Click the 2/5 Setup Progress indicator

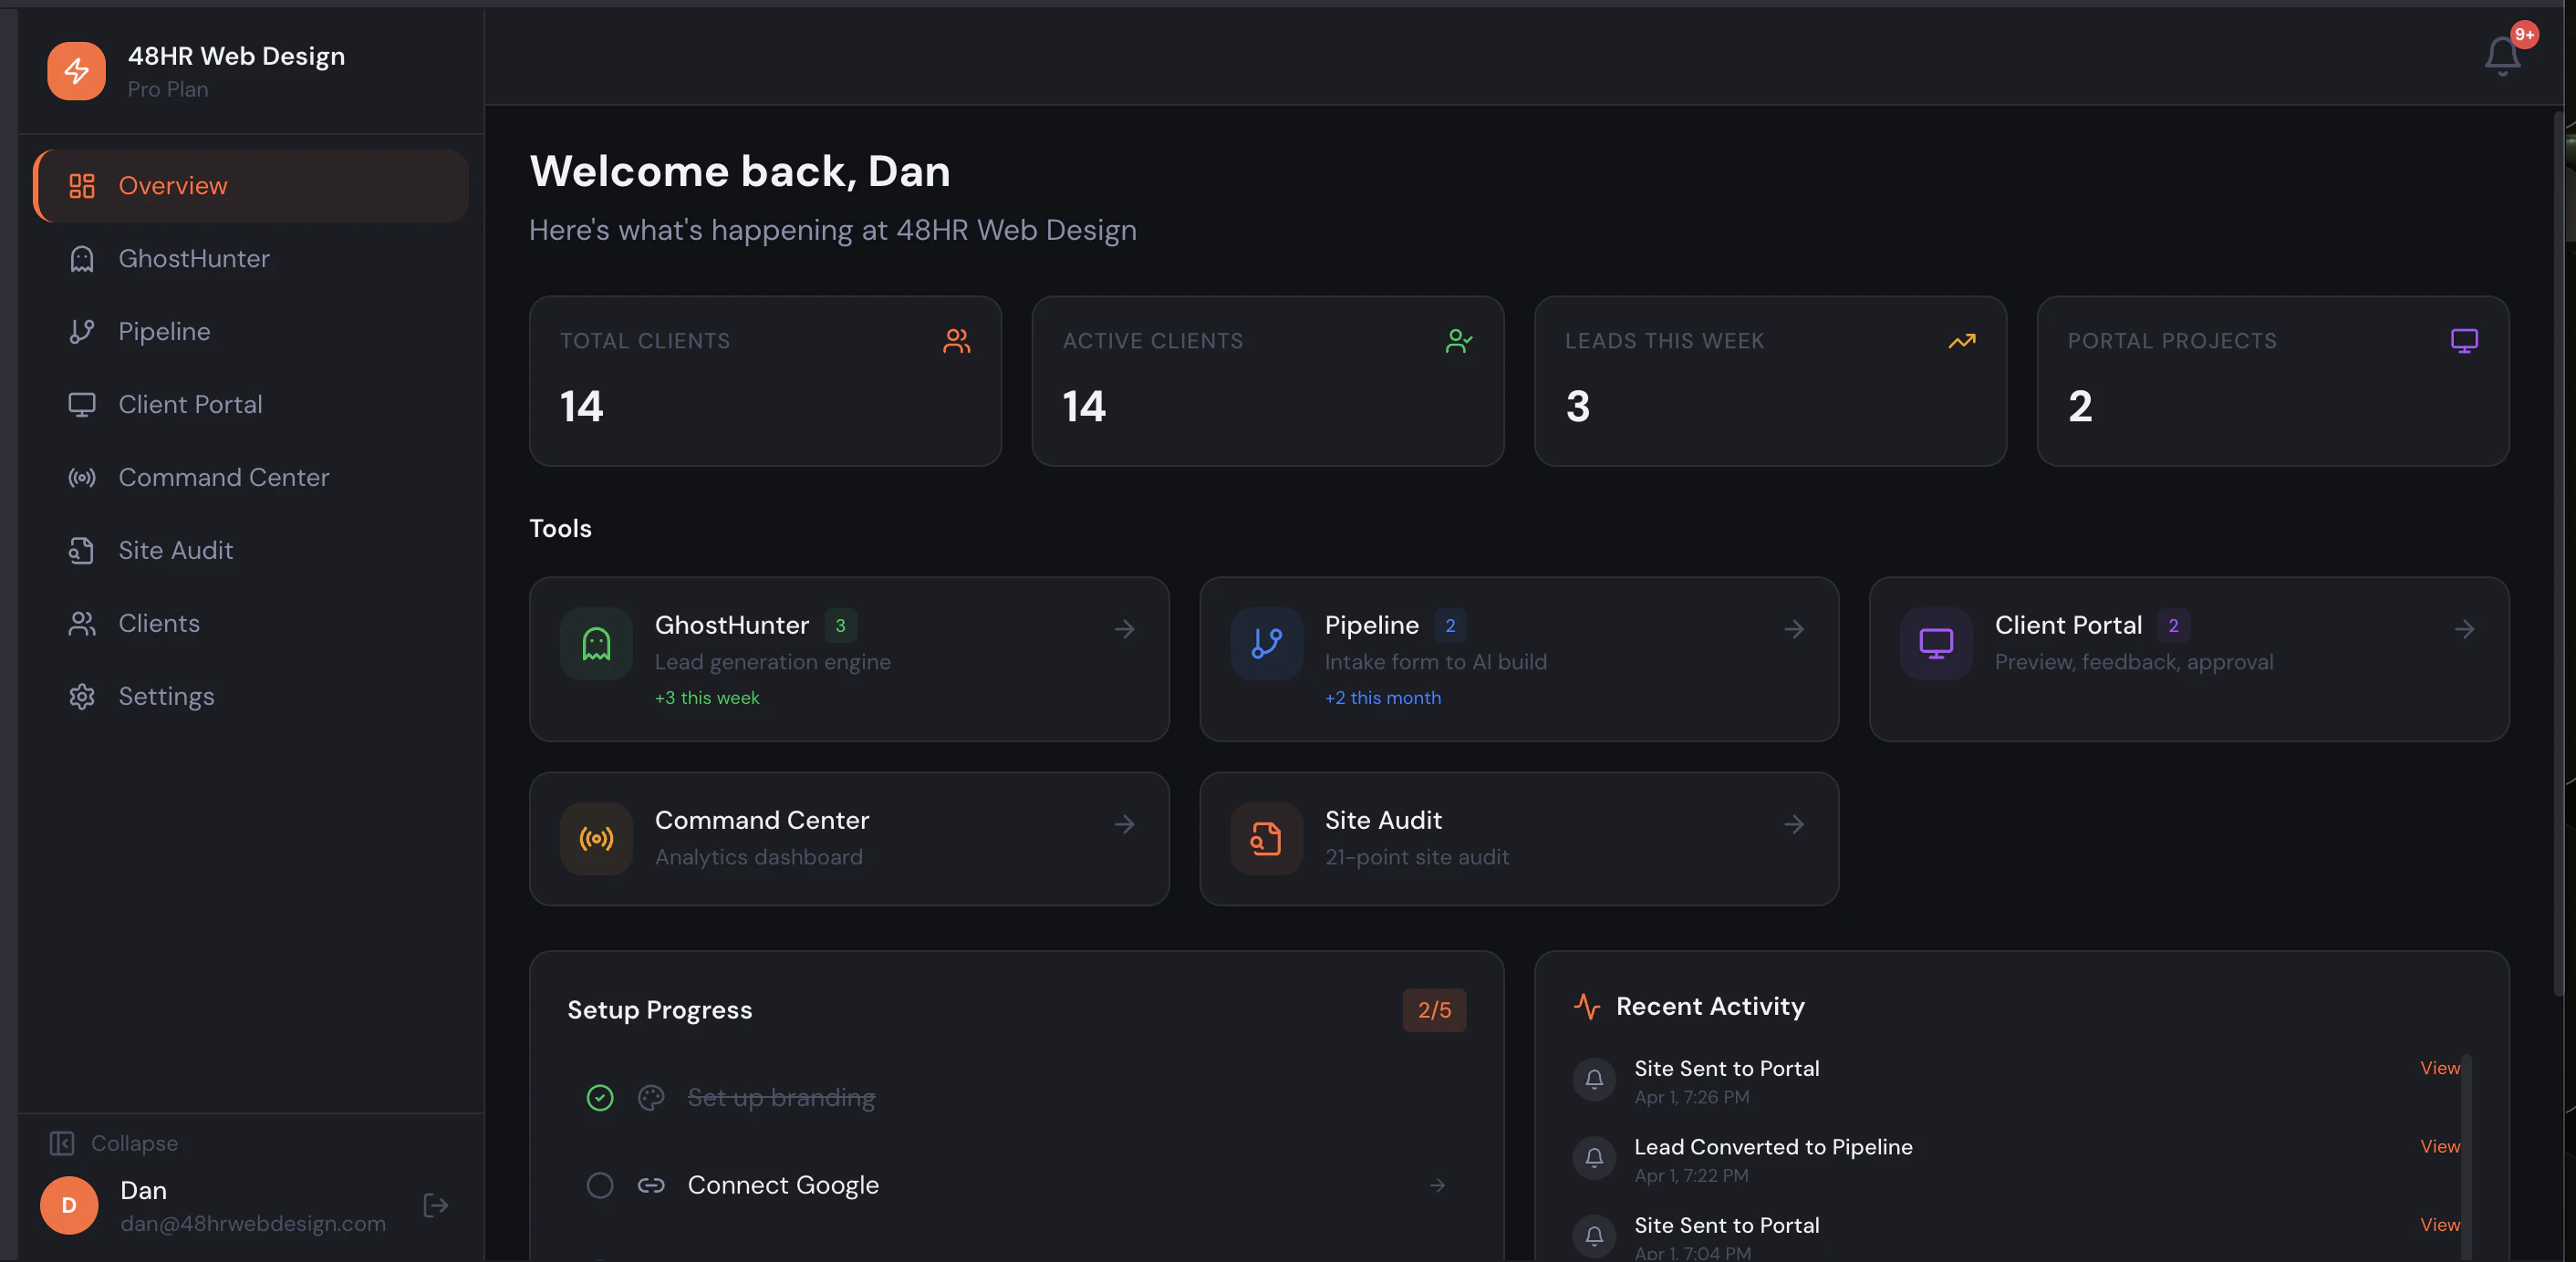[x=1434, y=1009]
